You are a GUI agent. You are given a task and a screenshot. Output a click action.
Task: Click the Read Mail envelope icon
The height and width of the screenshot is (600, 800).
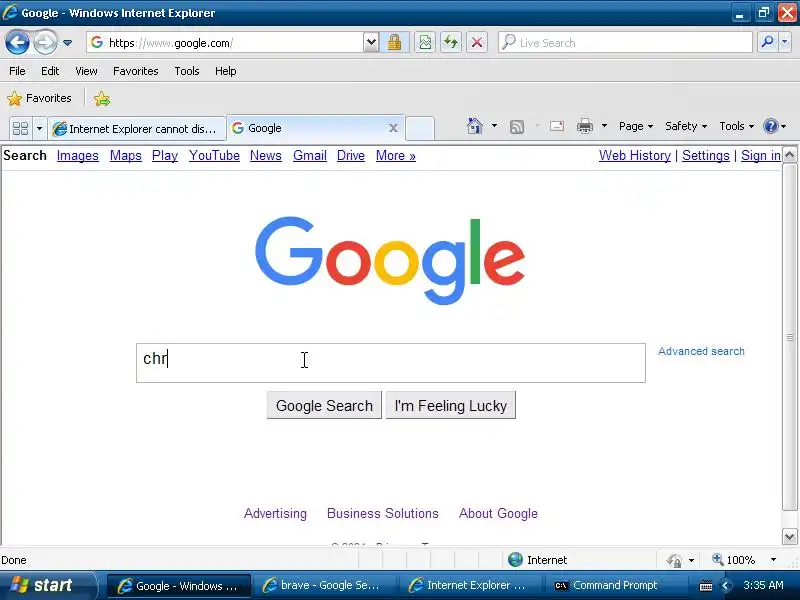point(557,126)
